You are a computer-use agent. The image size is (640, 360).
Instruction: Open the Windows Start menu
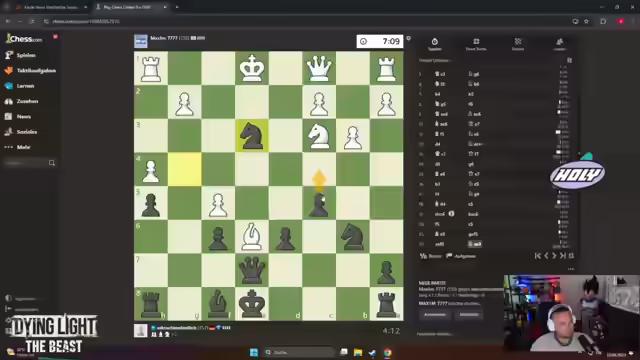253,352
